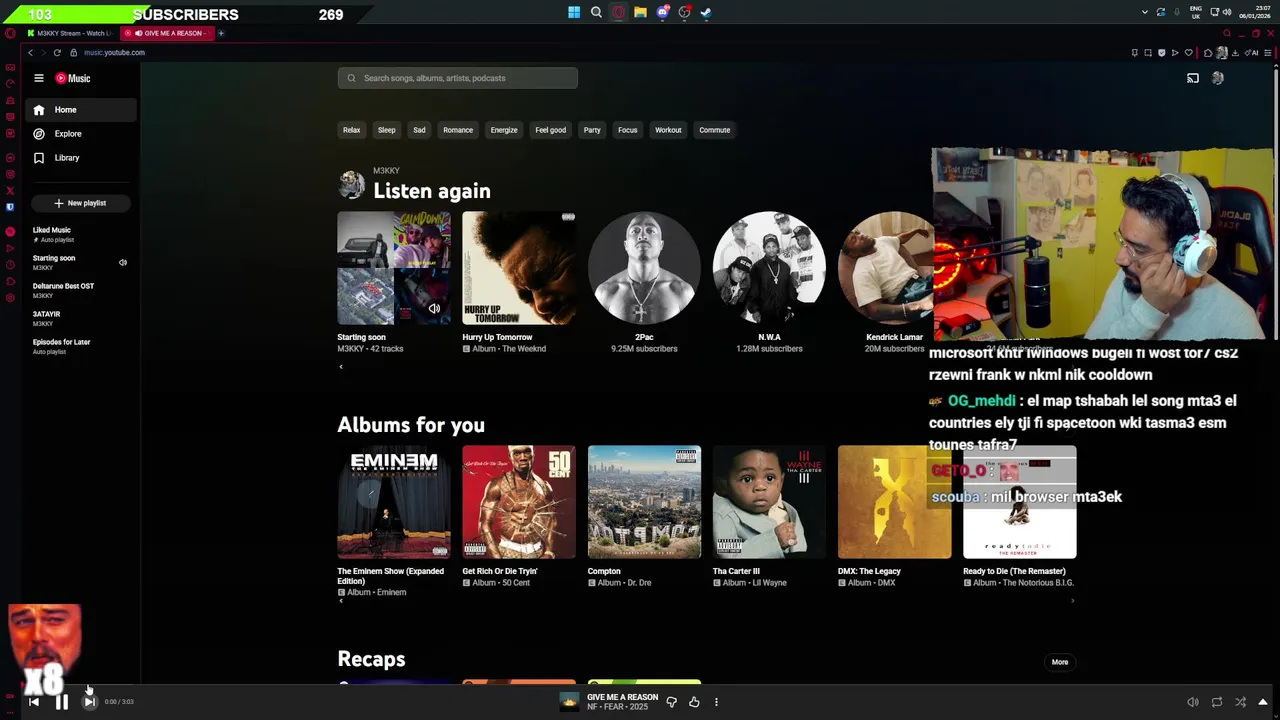Open the Deltarune Best OST playlist
Screen dimensions: 1280x720
[x=81, y=290]
